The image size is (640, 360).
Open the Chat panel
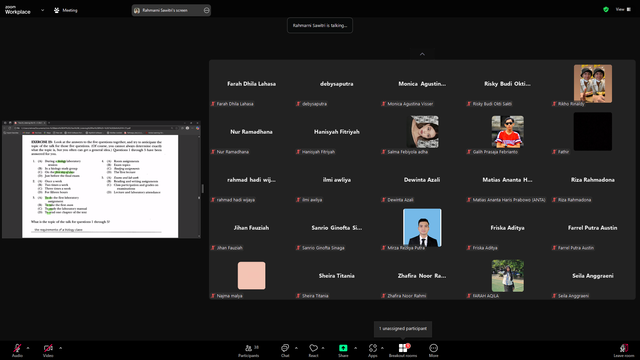(x=285, y=350)
